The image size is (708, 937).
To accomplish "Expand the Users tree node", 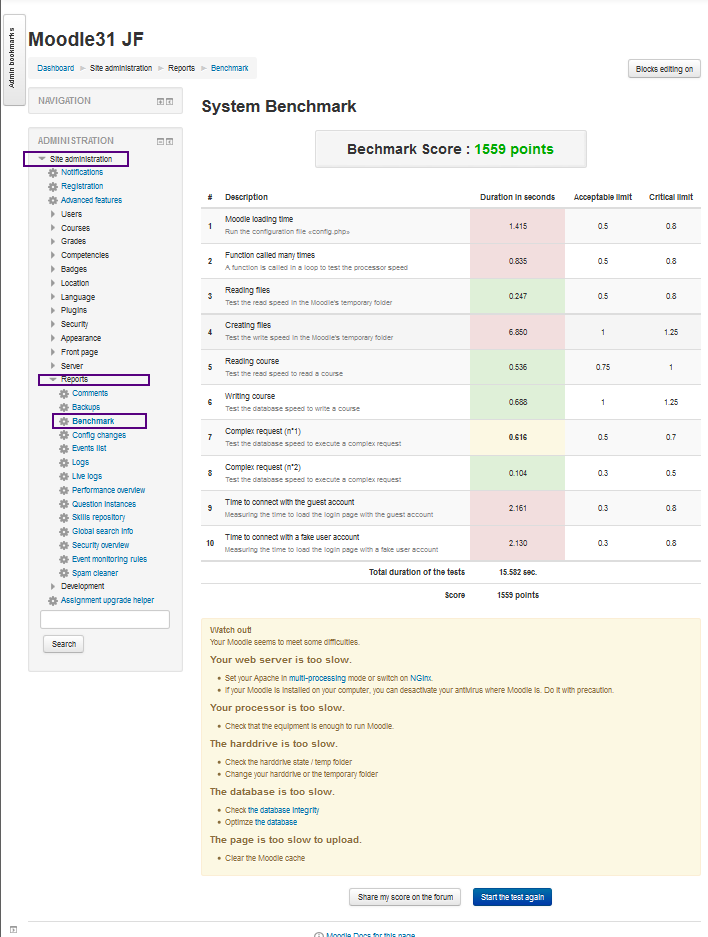I will [53, 214].
